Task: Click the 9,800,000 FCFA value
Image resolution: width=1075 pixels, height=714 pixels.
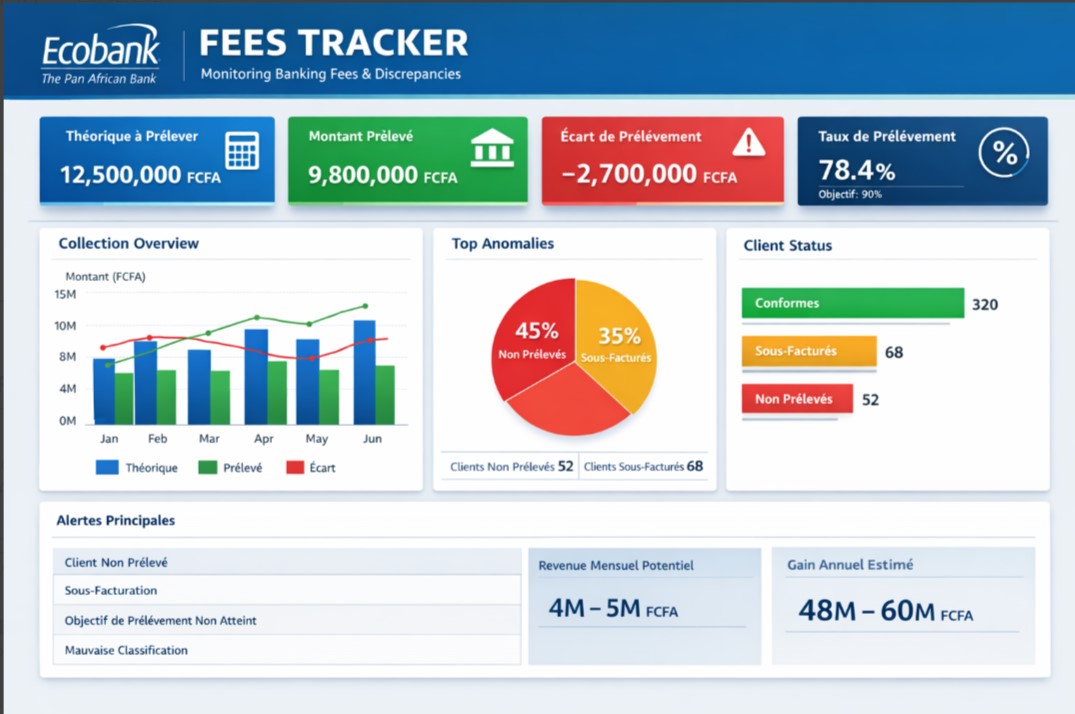Action: (x=383, y=176)
